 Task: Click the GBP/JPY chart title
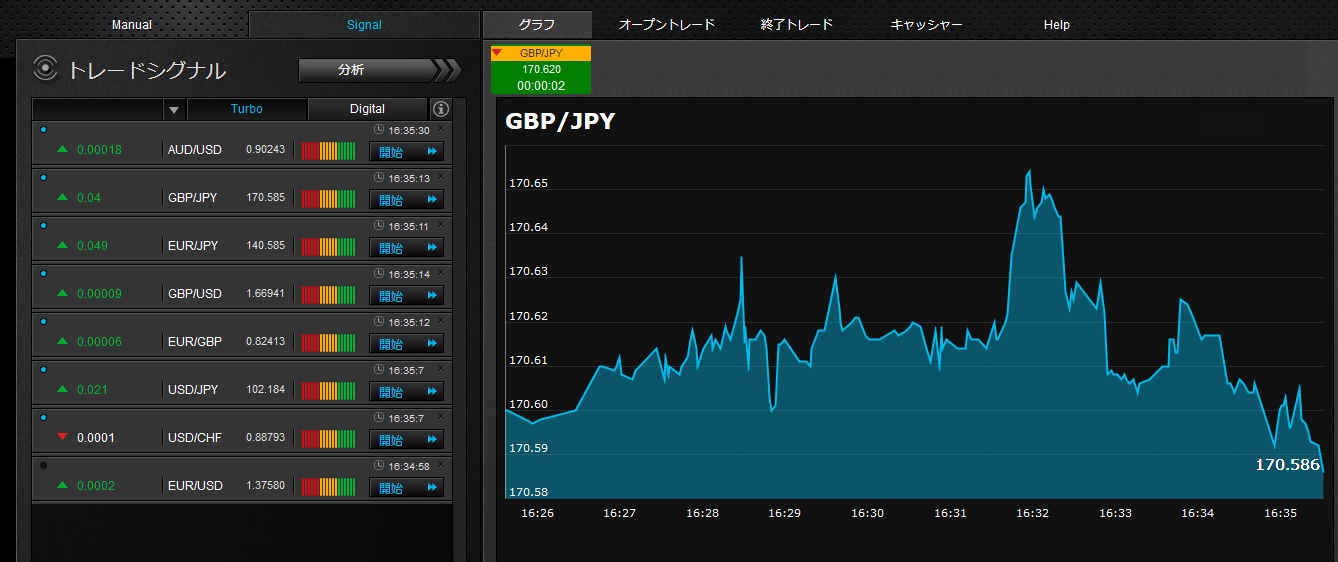[560, 122]
